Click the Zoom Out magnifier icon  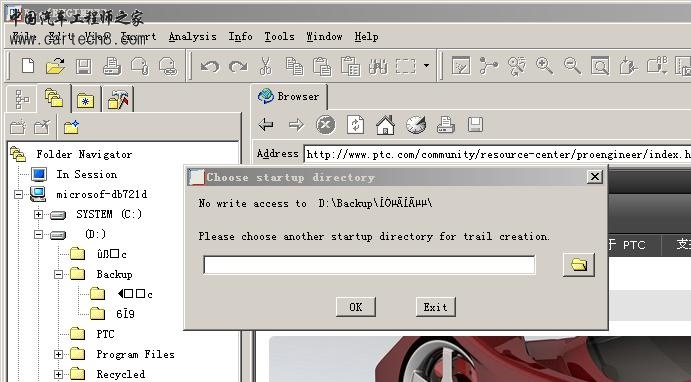(572, 66)
